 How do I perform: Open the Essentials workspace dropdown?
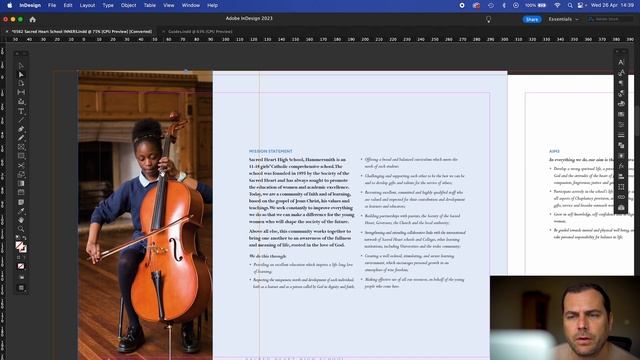click(x=563, y=19)
